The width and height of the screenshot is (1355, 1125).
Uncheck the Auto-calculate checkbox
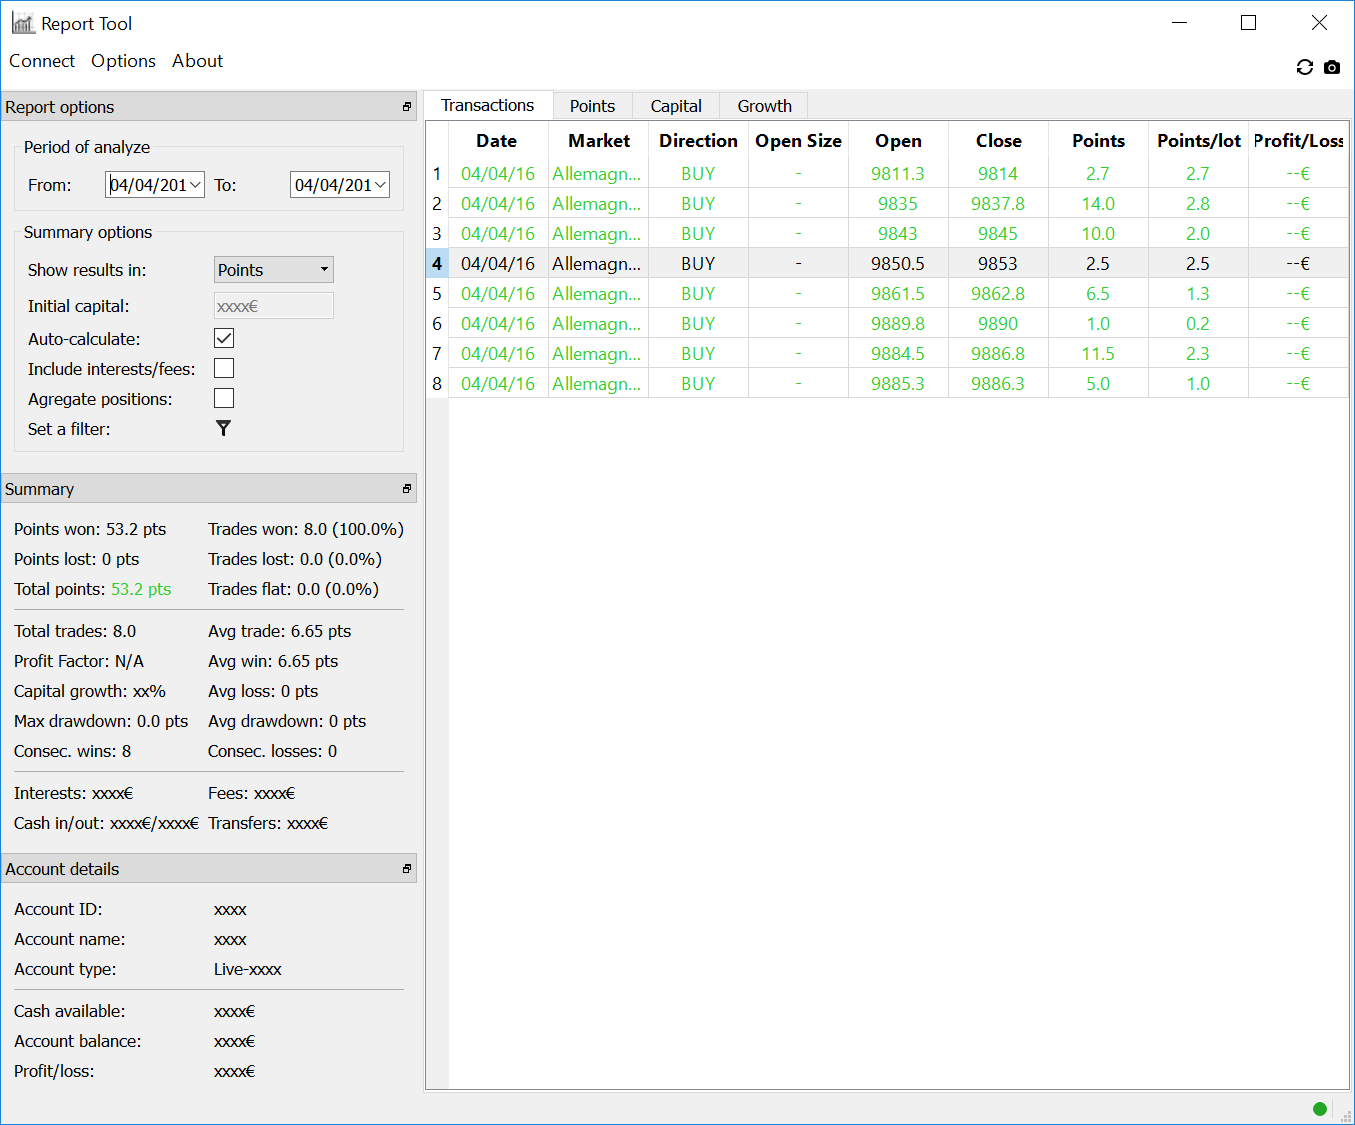pos(224,339)
